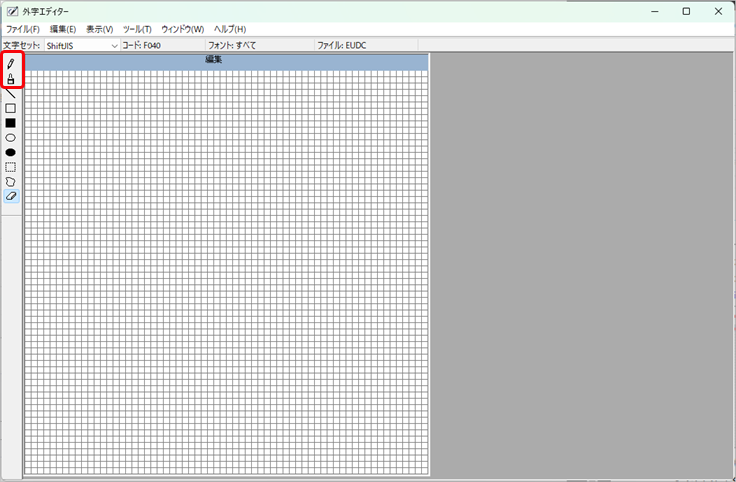The width and height of the screenshot is (736, 482).
Task: Open the 表示(V) menu
Action: (x=99, y=29)
